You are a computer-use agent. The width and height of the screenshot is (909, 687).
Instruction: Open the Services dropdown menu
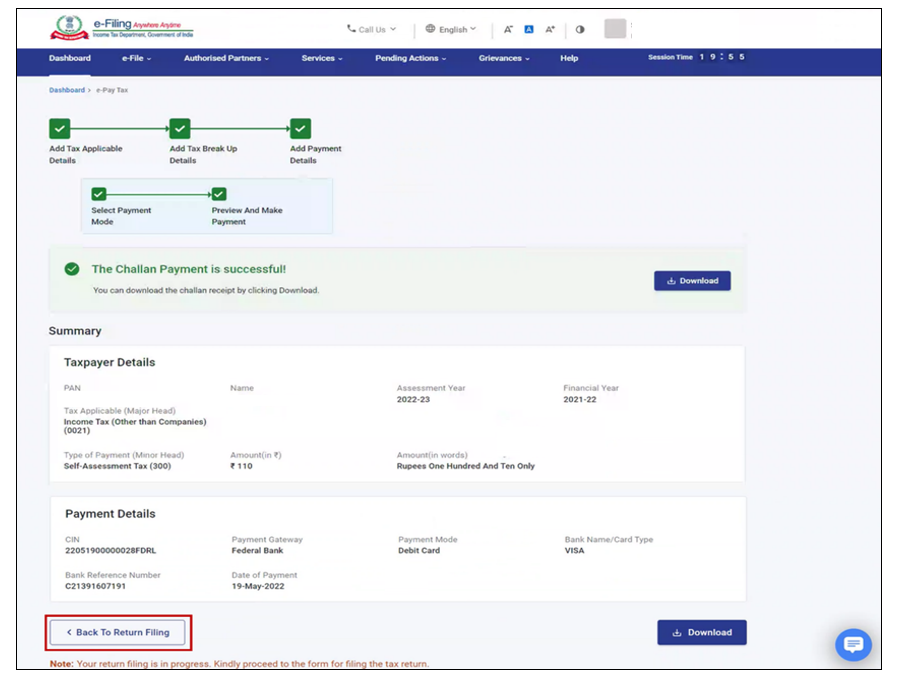(322, 59)
